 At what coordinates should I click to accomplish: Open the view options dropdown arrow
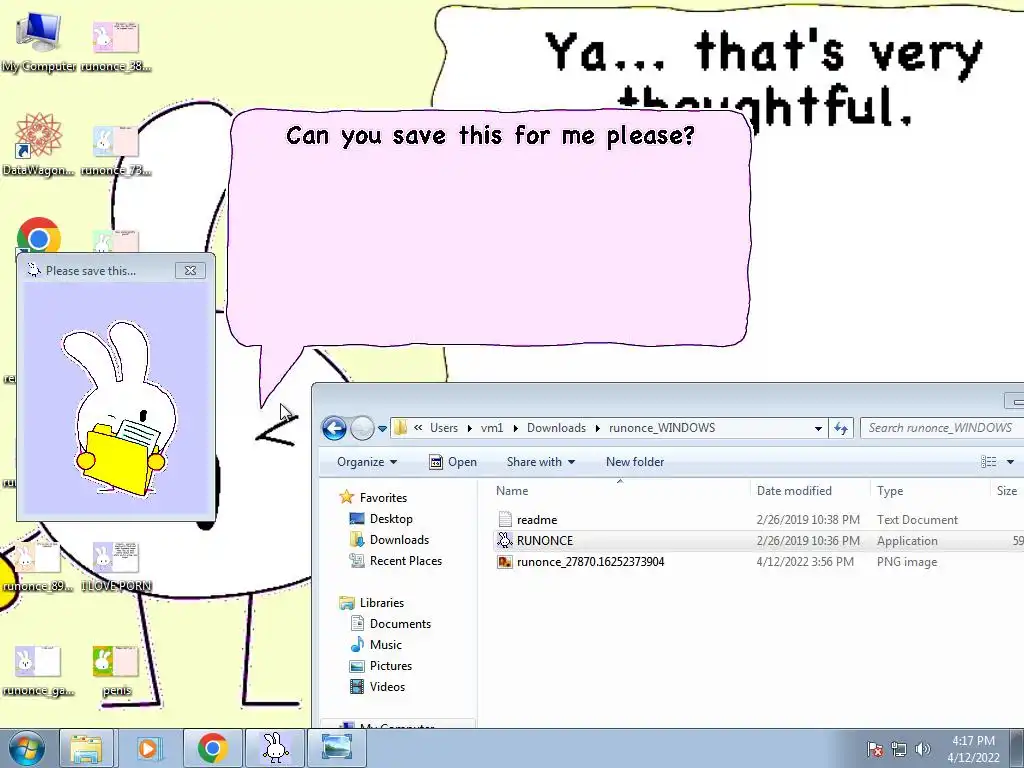click(1010, 462)
